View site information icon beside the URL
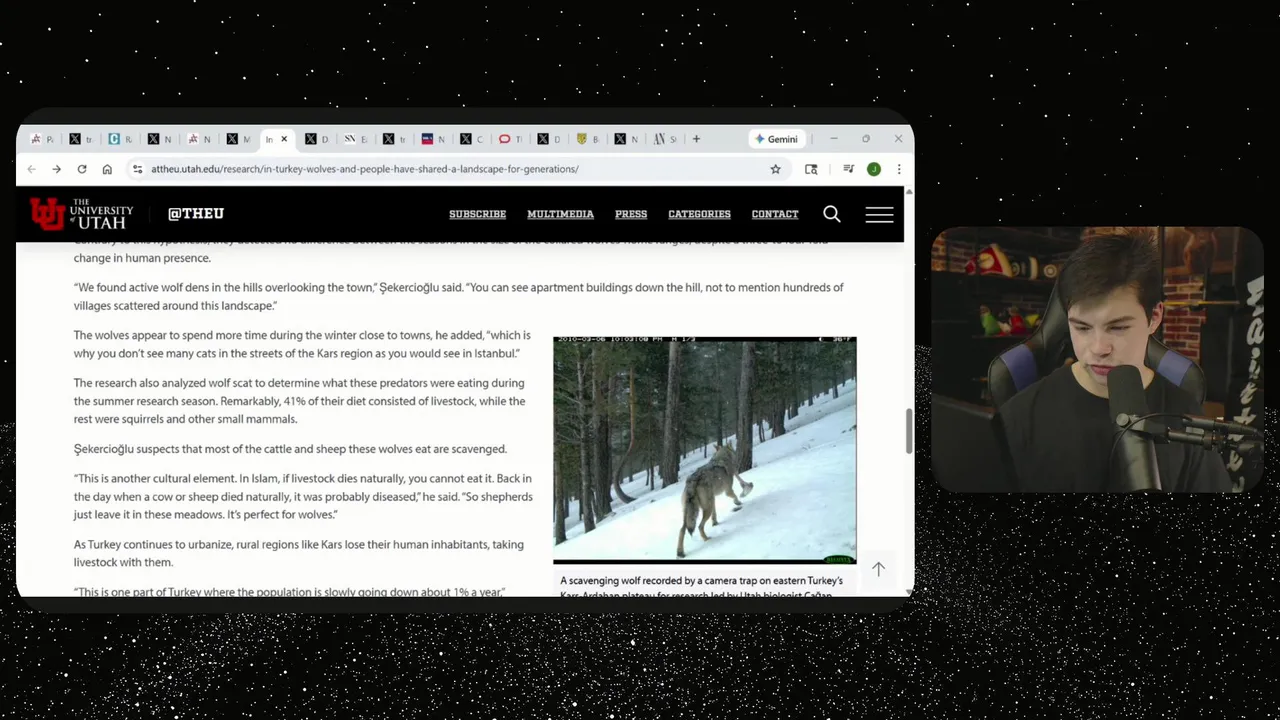Image resolution: width=1280 pixels, height=720 pixels. click(137, 169)
